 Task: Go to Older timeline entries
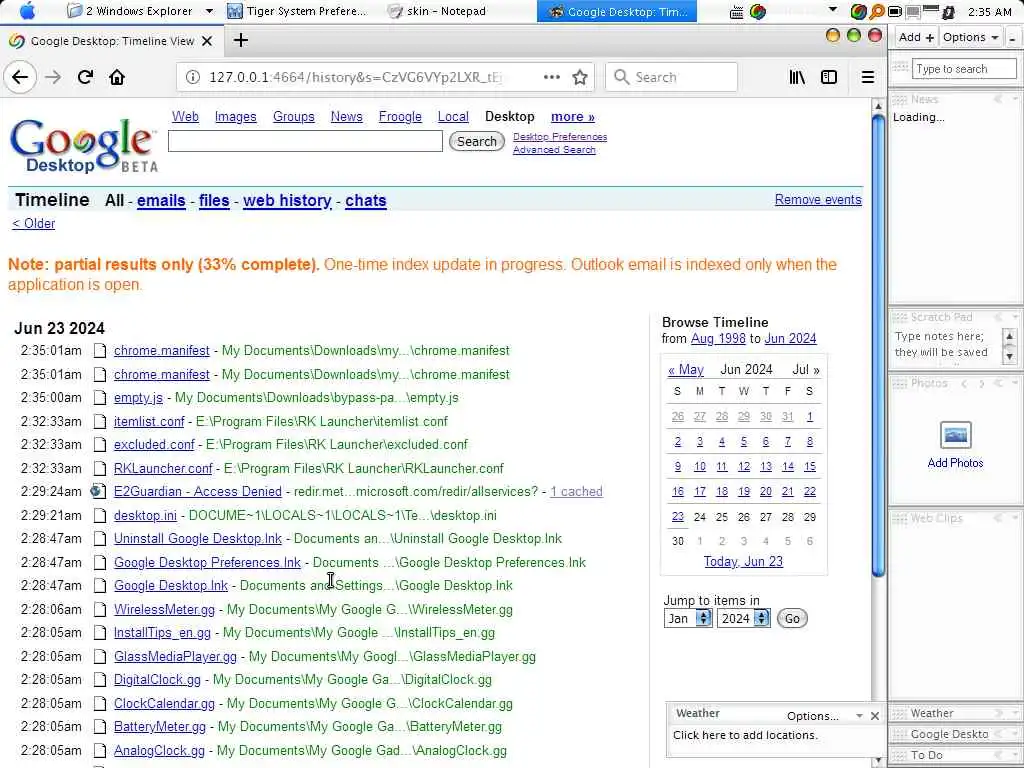[x=33, y=223]
